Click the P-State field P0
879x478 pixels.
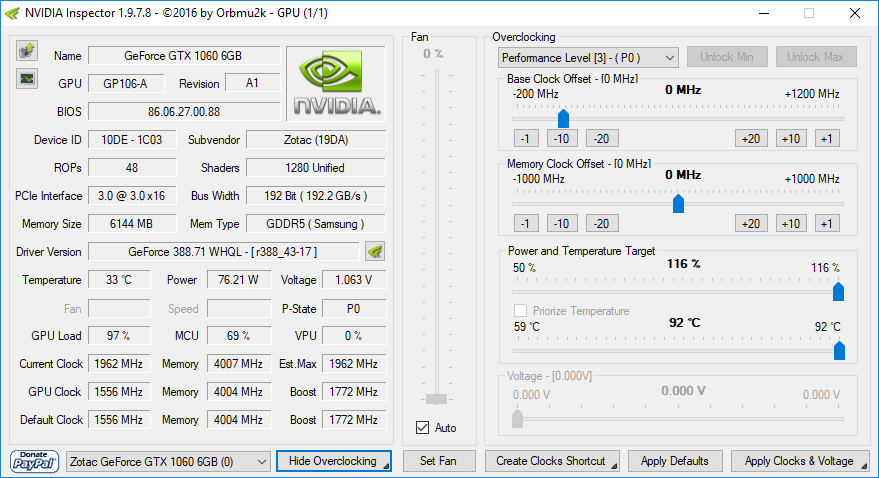(x=354, y=309)
